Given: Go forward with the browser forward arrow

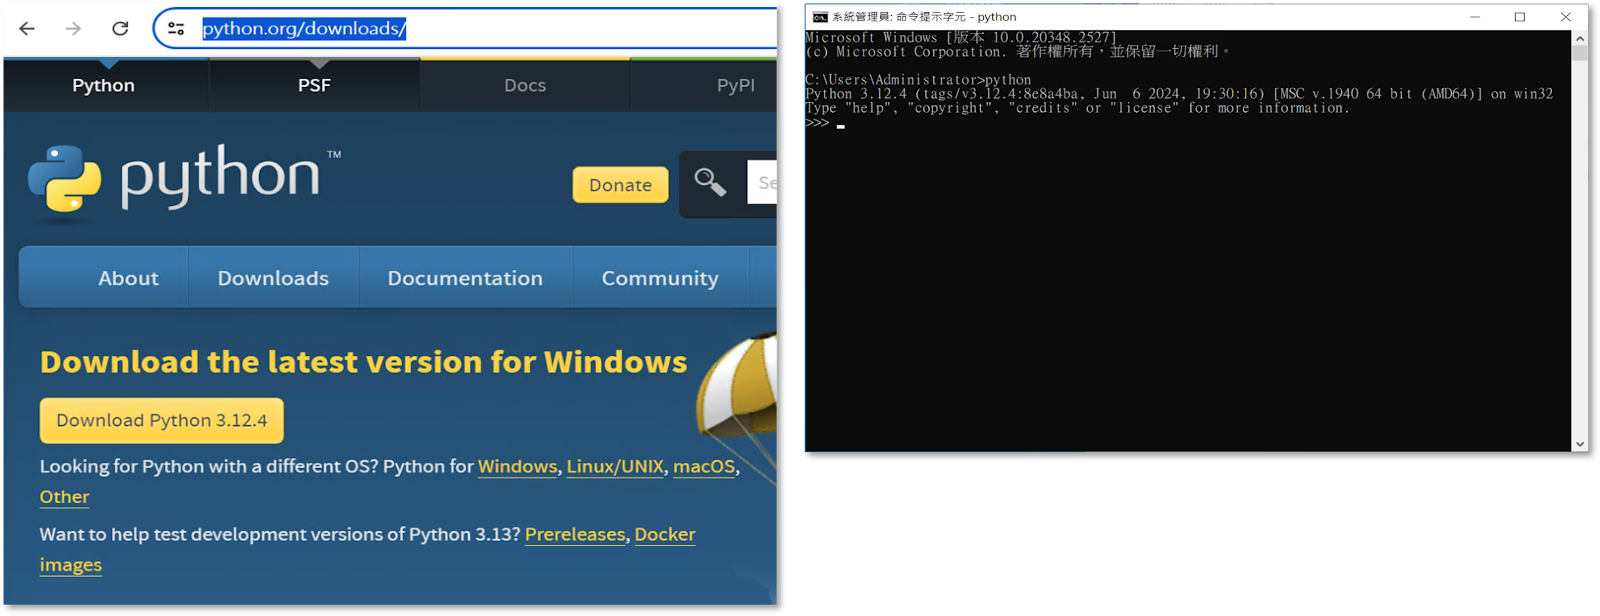Looking at the screenshot, I should (73, 28).
